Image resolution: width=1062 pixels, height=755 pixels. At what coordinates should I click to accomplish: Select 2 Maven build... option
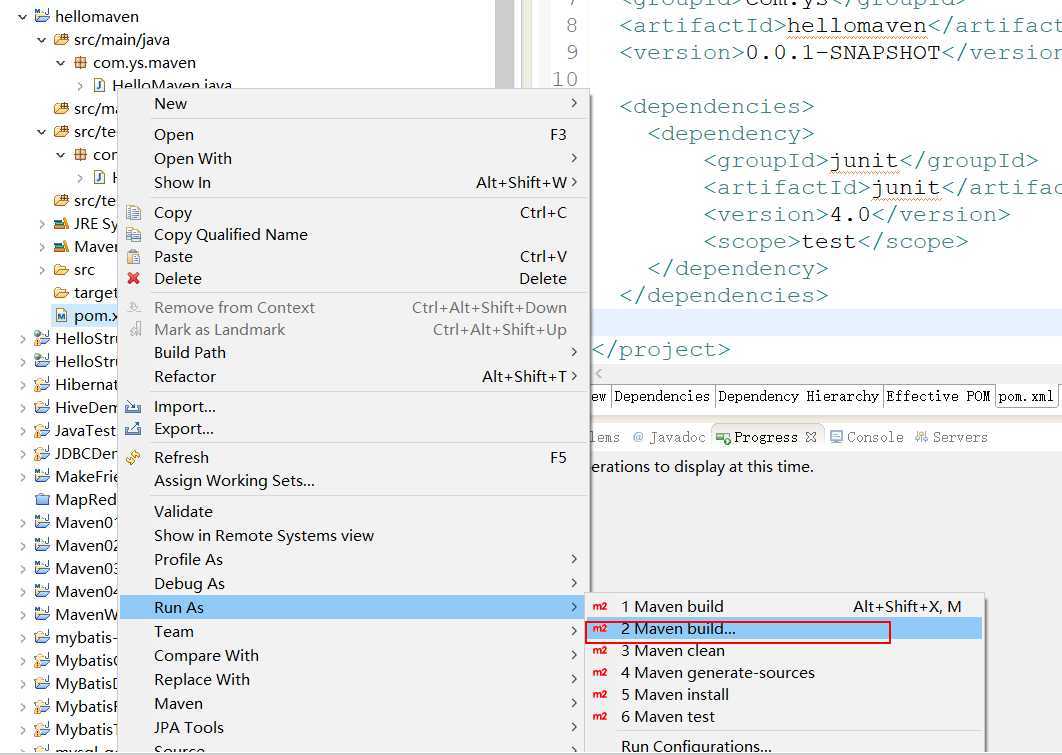coord(784,628)
